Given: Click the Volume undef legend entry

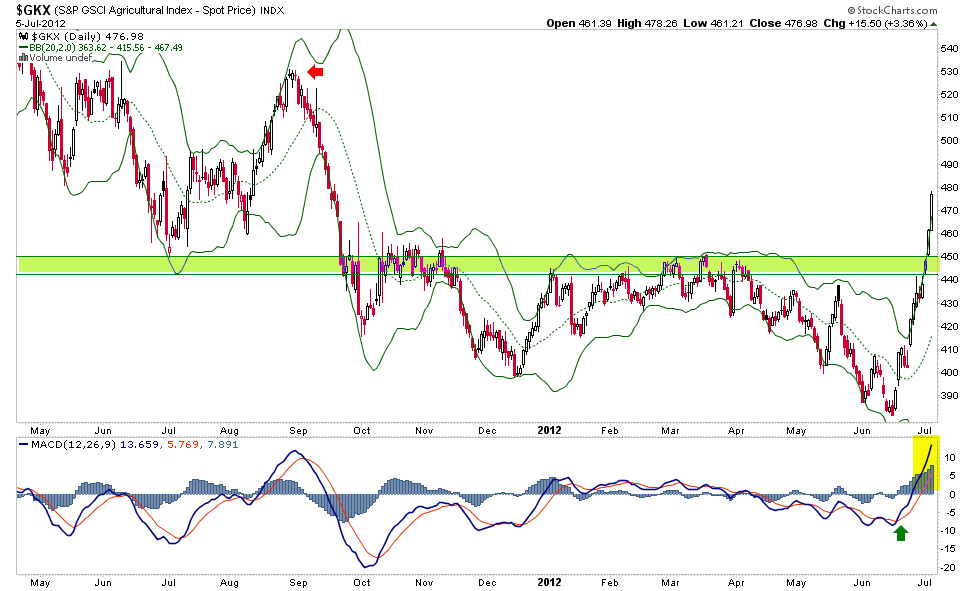Looking at the screenshot, I should 61,58.
